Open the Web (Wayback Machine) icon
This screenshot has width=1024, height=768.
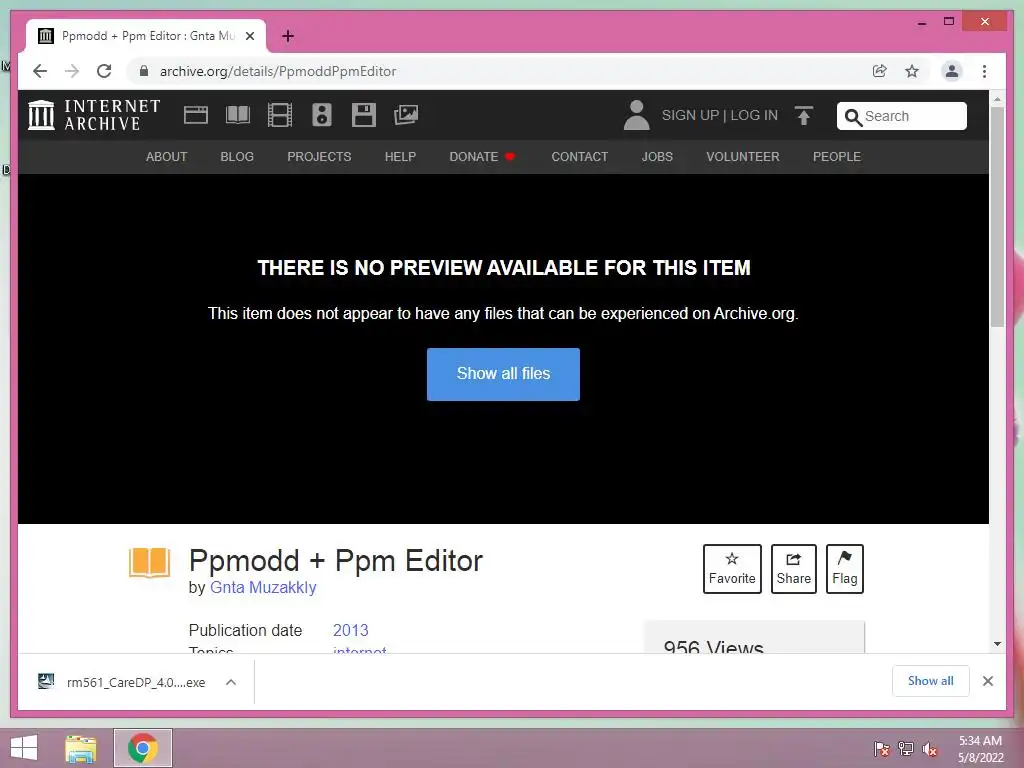pyautogui.click(x=195, y=116)
